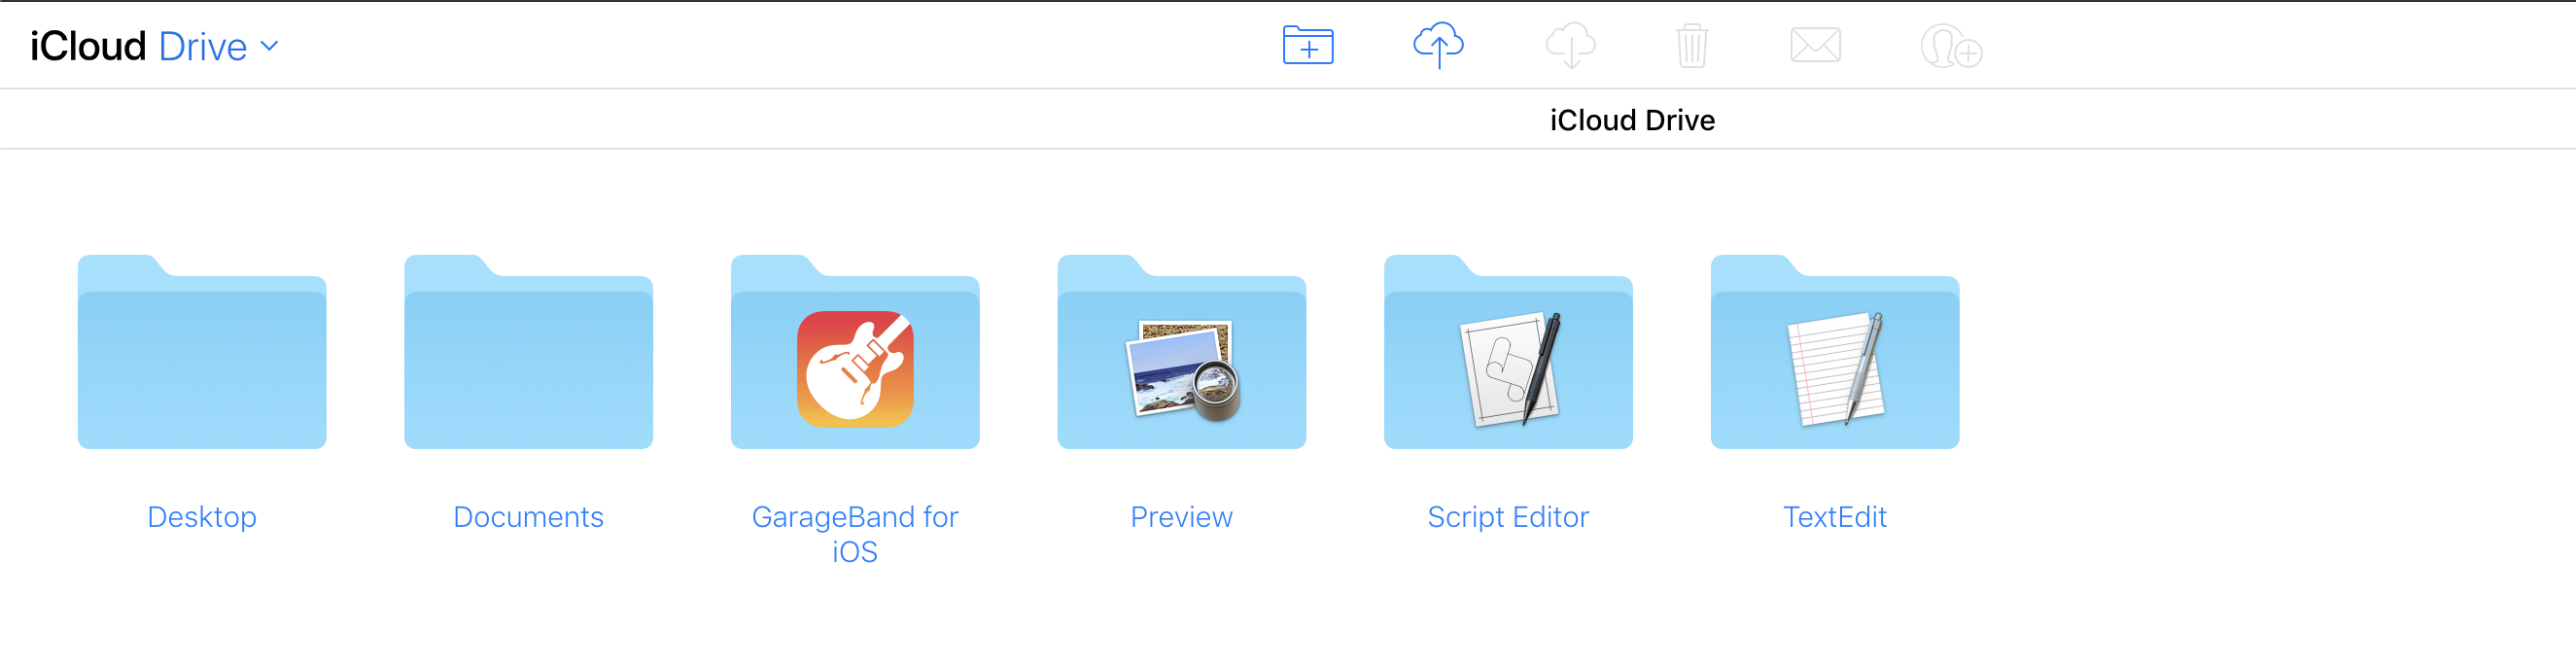Click the Add People share icon

tap(1951, 46)
